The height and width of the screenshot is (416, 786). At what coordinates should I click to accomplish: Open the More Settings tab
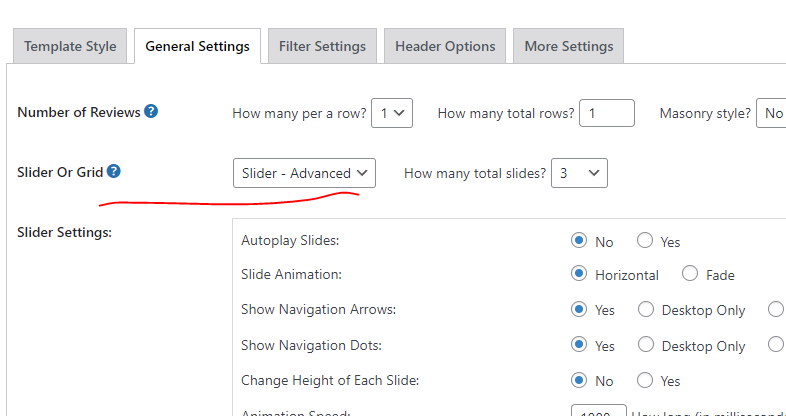pos(568,47)
